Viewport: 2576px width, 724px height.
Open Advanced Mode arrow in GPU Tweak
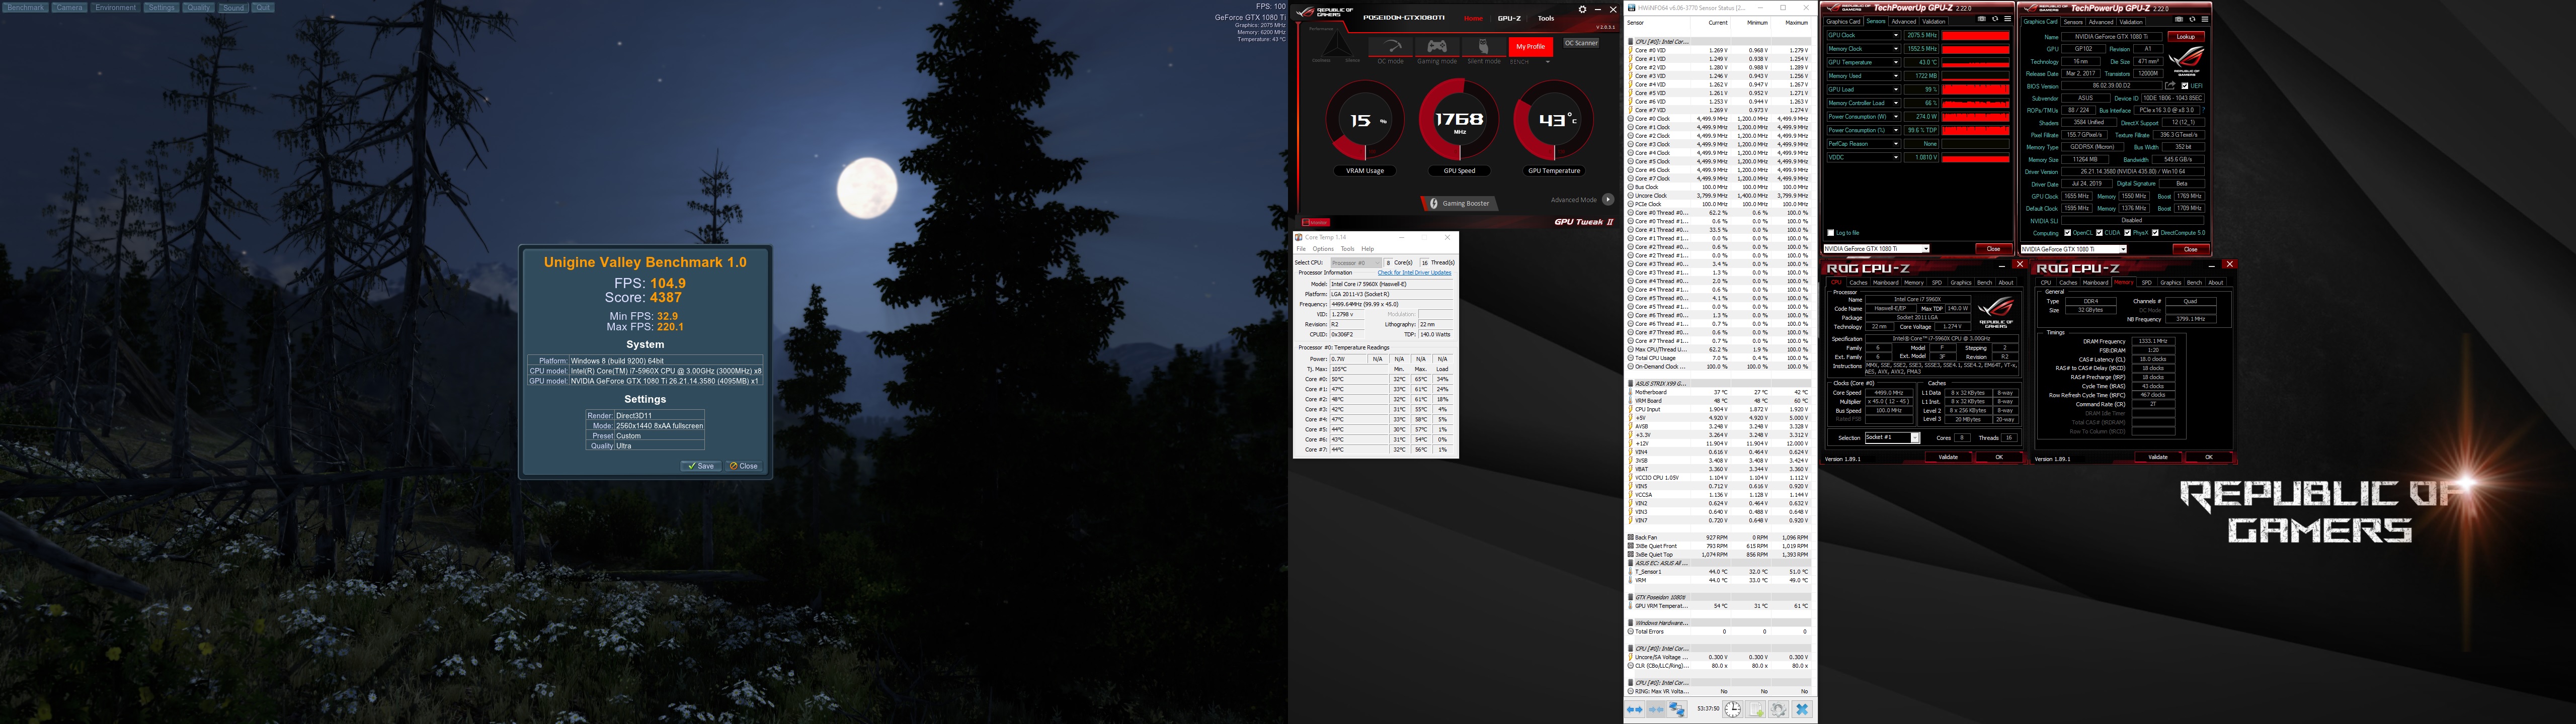point(1608,199)
